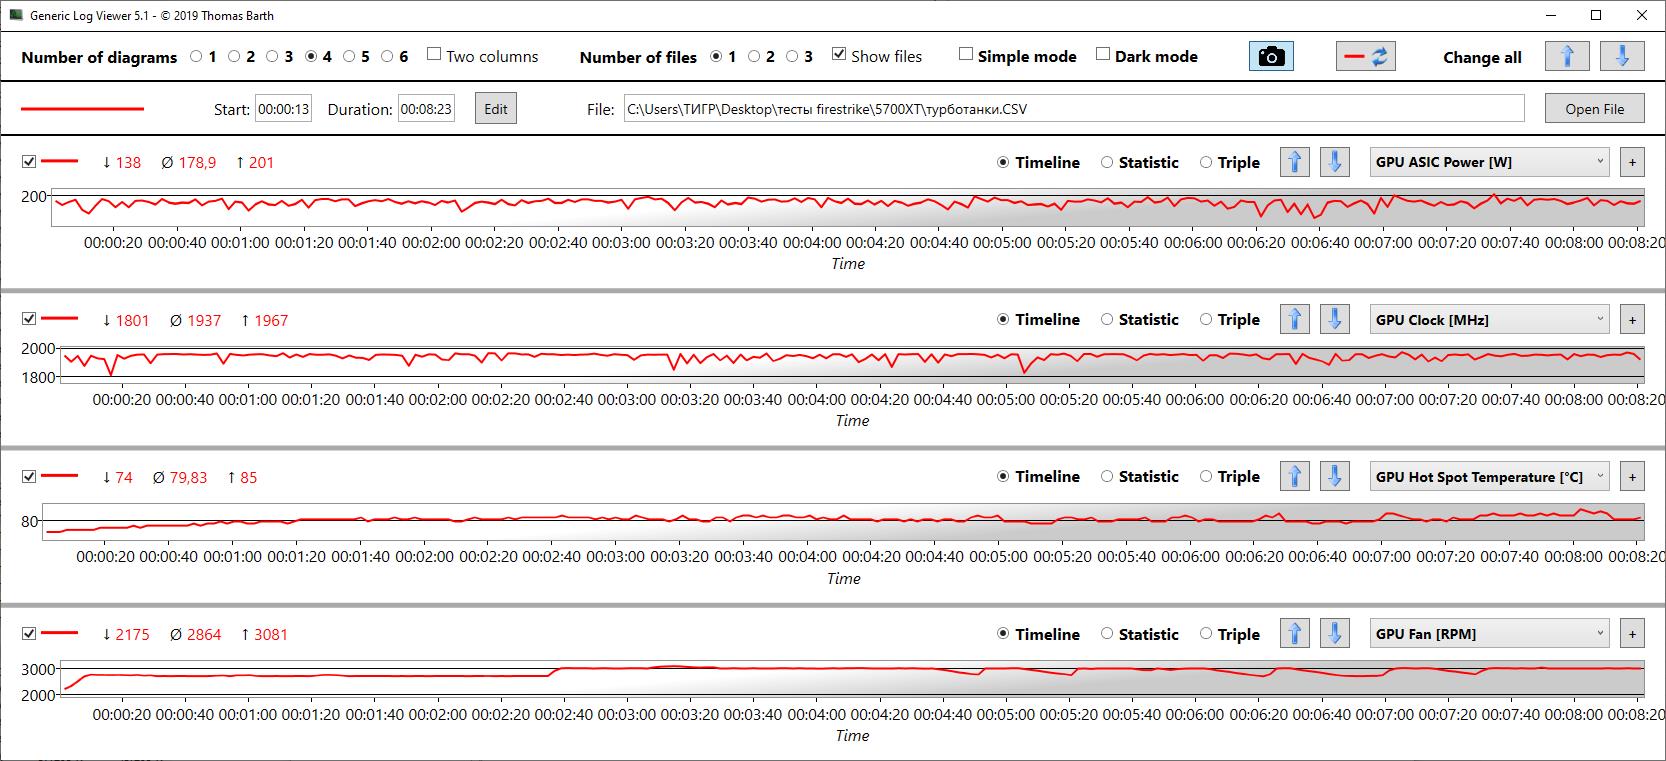Viewport: 1666px width, 761px height.
Task: Add a series to GPU Fan diagram
Action: [x=1632, y=633]
